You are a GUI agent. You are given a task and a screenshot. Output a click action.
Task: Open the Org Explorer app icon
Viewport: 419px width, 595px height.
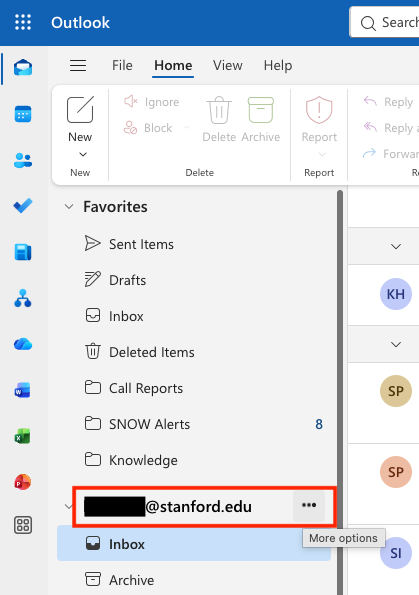click(23, 298)
